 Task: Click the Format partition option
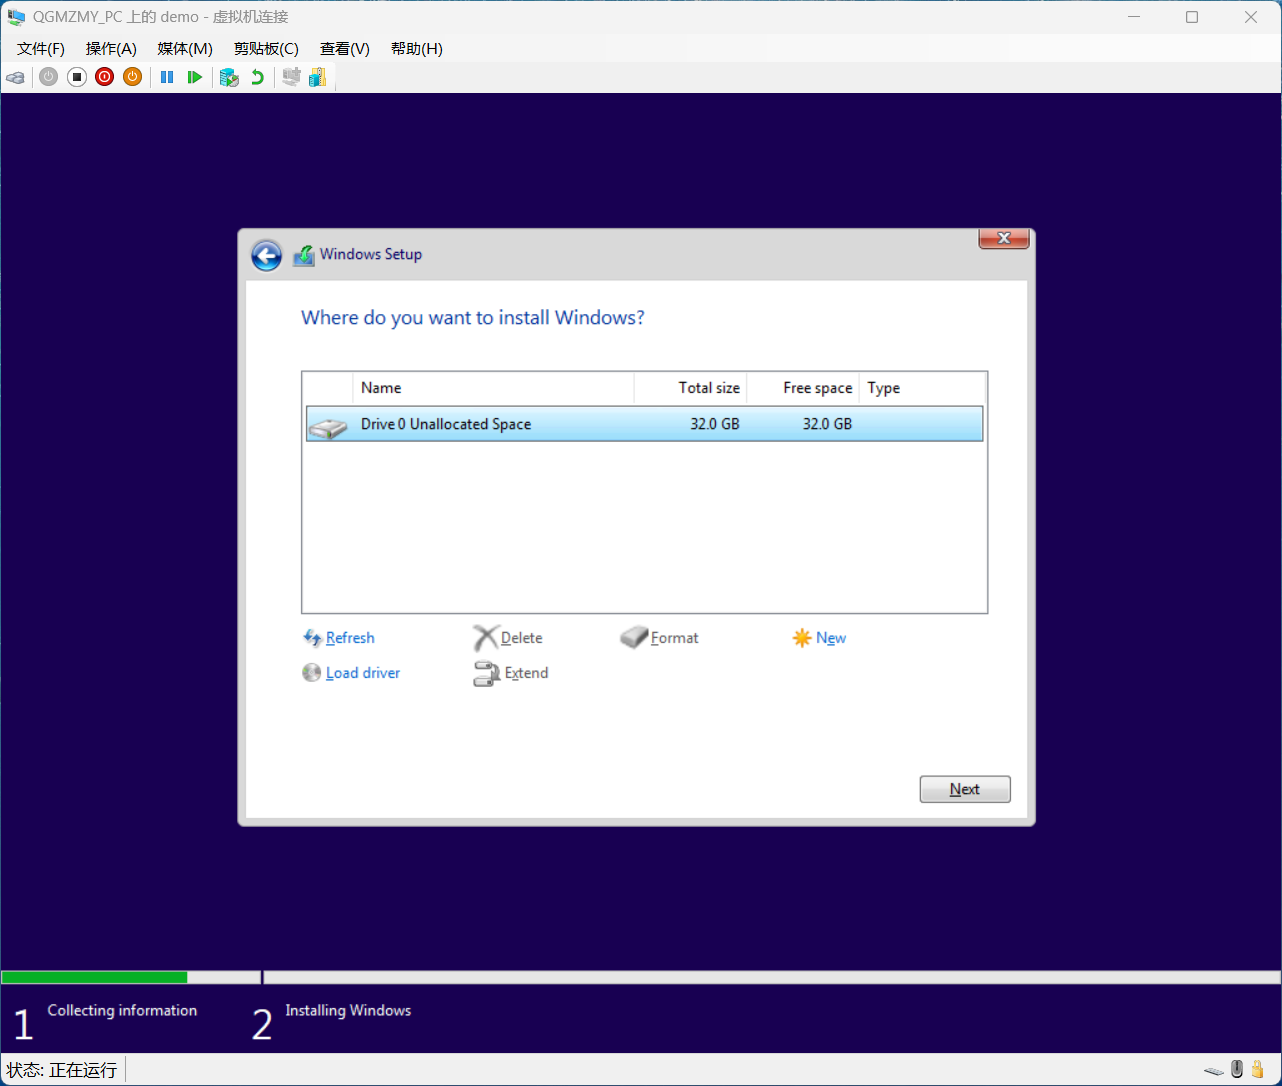pos(660,638)
